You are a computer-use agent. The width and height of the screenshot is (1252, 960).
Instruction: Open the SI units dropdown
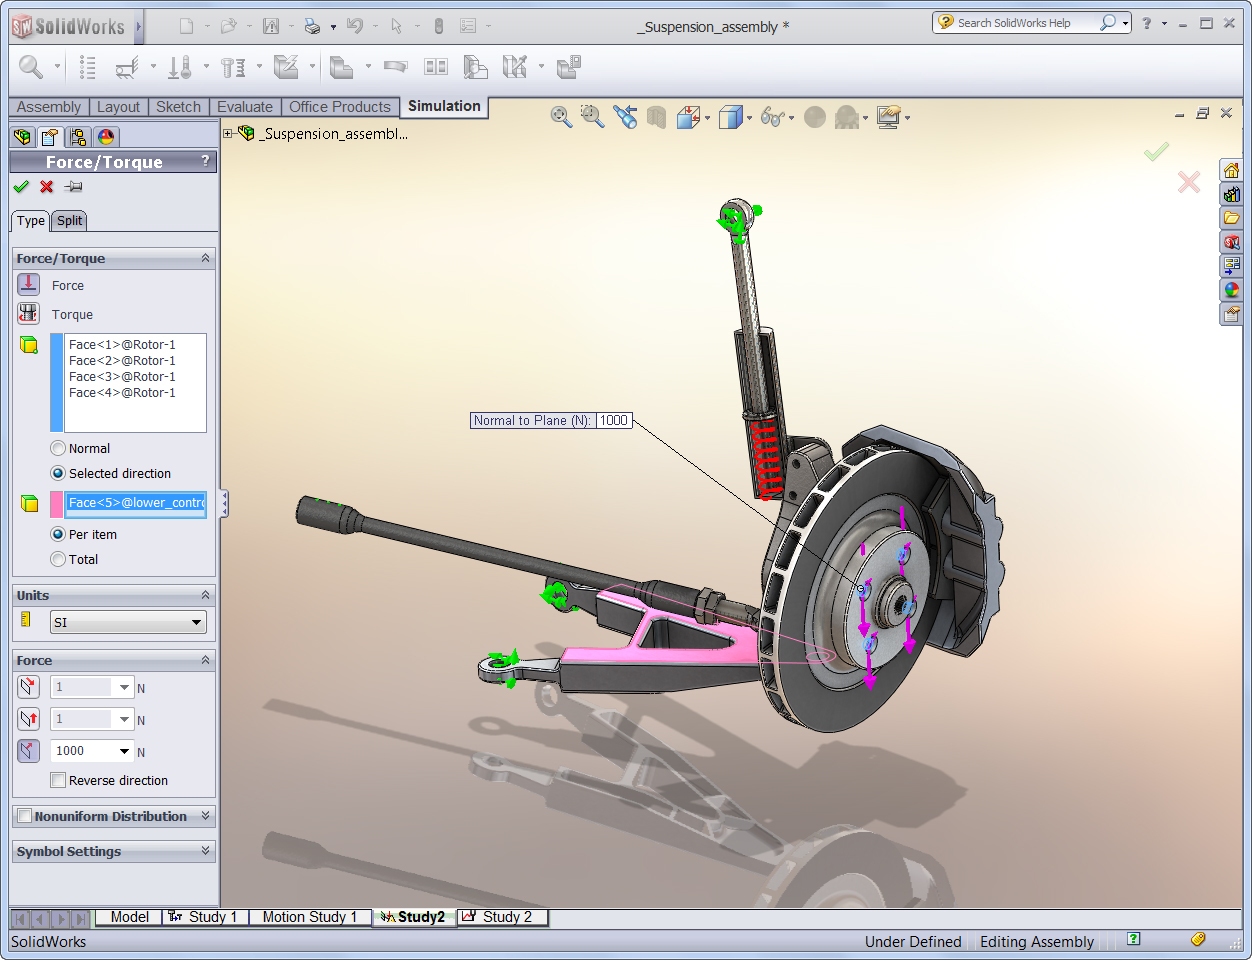(x=129, y=623)
